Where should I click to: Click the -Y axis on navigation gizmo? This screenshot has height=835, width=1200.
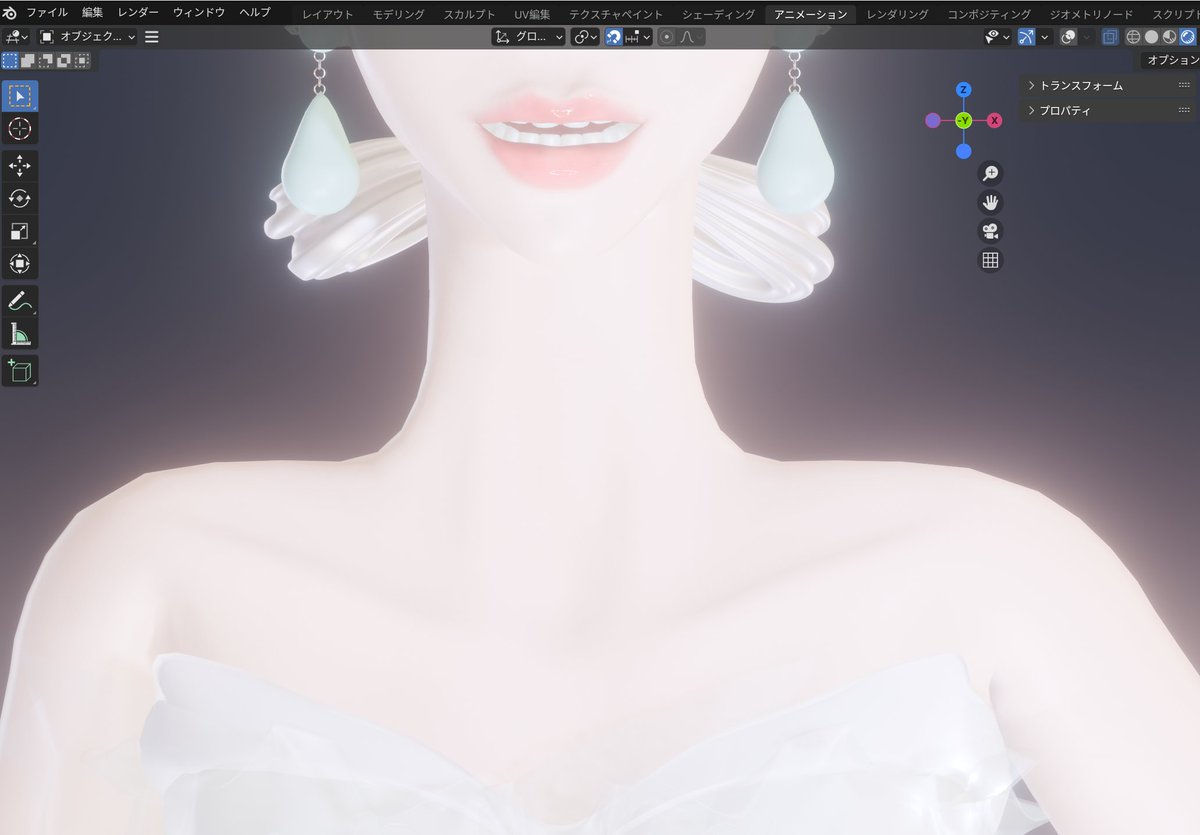963,120
